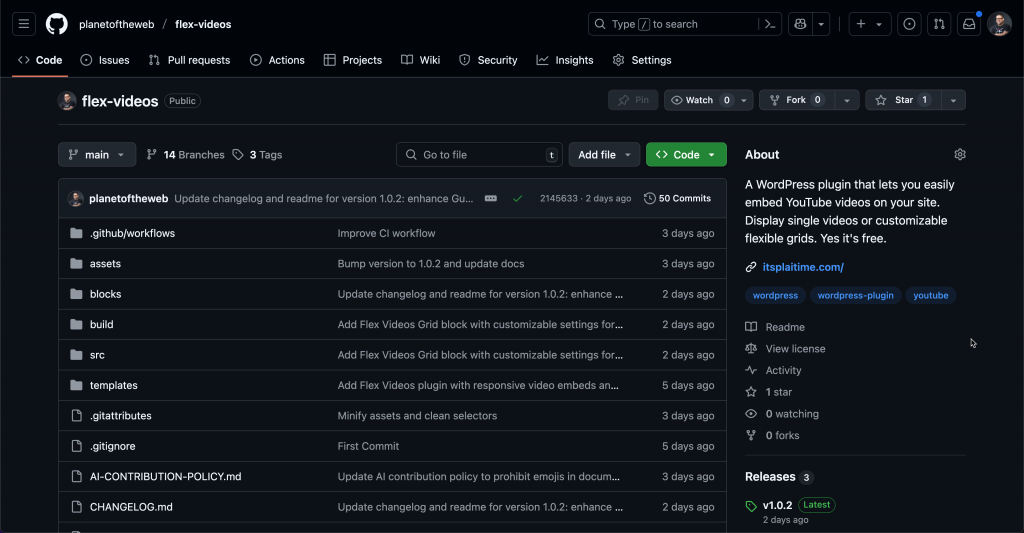Open the CHANGELOG.md file
This screenshot has width=1024, height=533.
pos(131,507)
